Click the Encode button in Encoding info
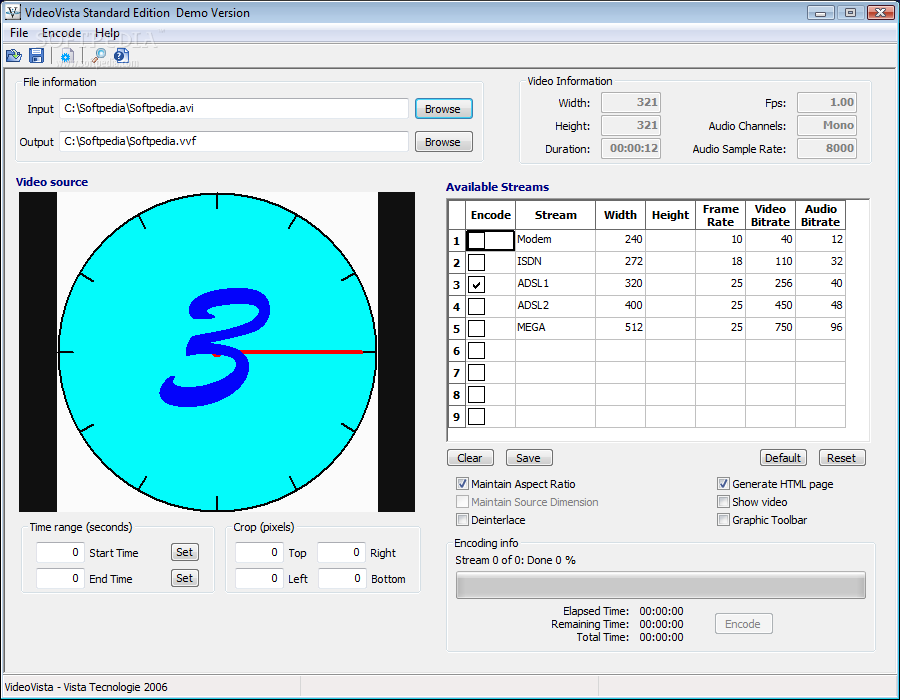Image resolution: width=900 pixels, height=700 pixels. tap(743, 624)
